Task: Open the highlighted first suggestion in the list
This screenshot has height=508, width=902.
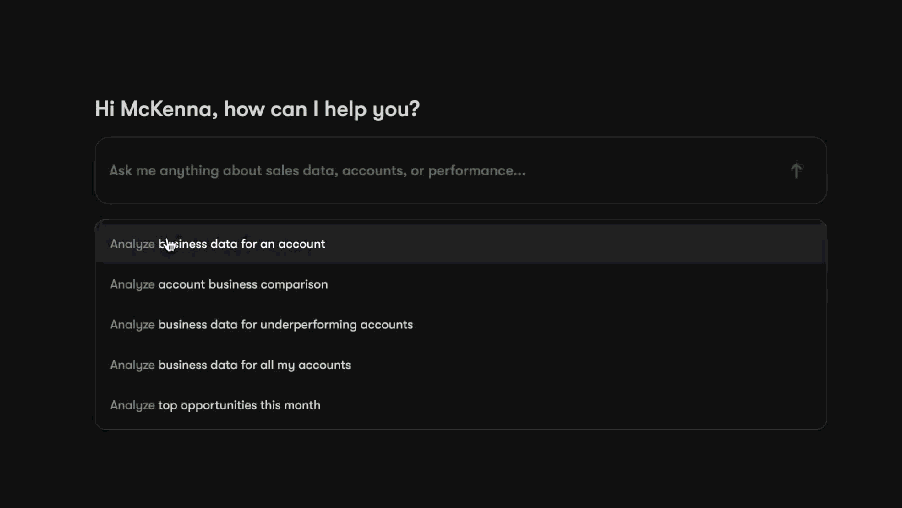Action: (218, 244)
